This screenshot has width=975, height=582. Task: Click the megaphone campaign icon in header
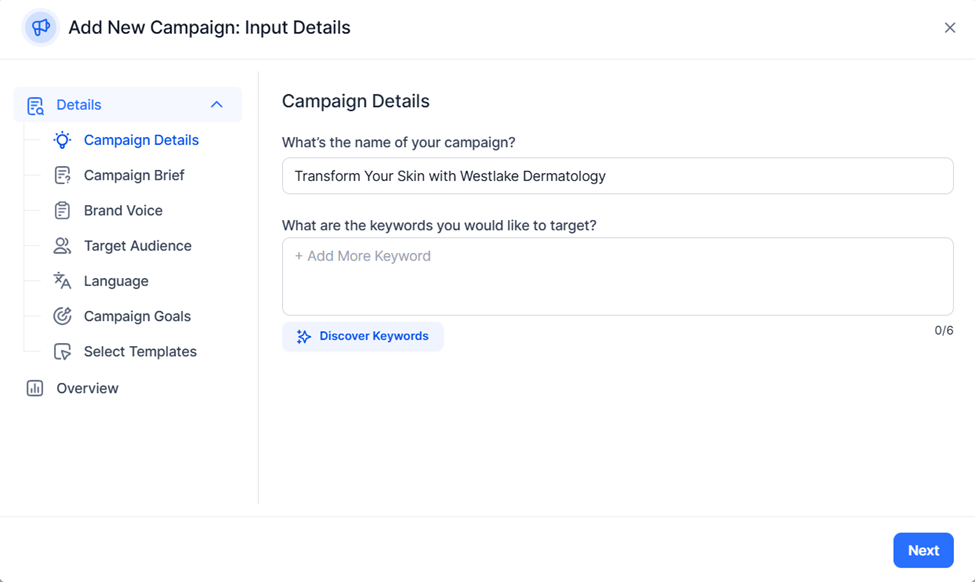[40, 27]
